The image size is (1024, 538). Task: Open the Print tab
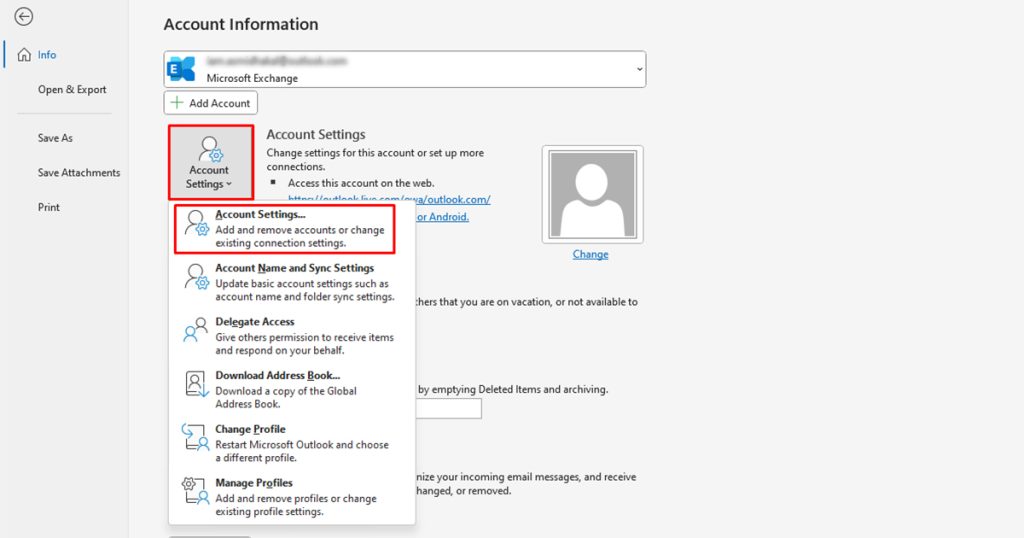coord(48,207)
